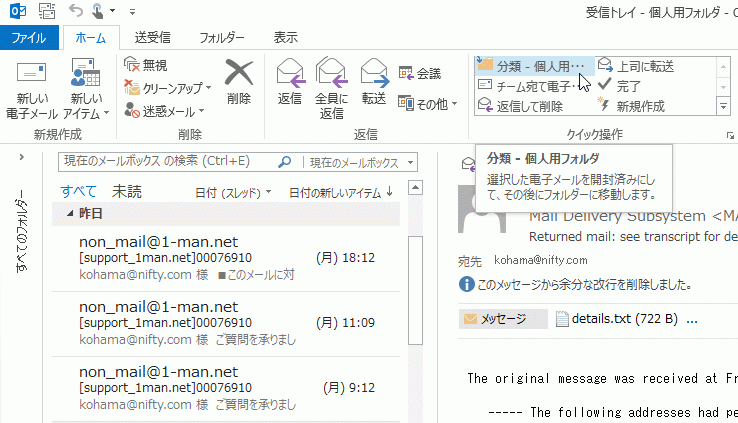
Task: Expand the quick steps gallery more arrow
Action: click(x=723, y=106)
